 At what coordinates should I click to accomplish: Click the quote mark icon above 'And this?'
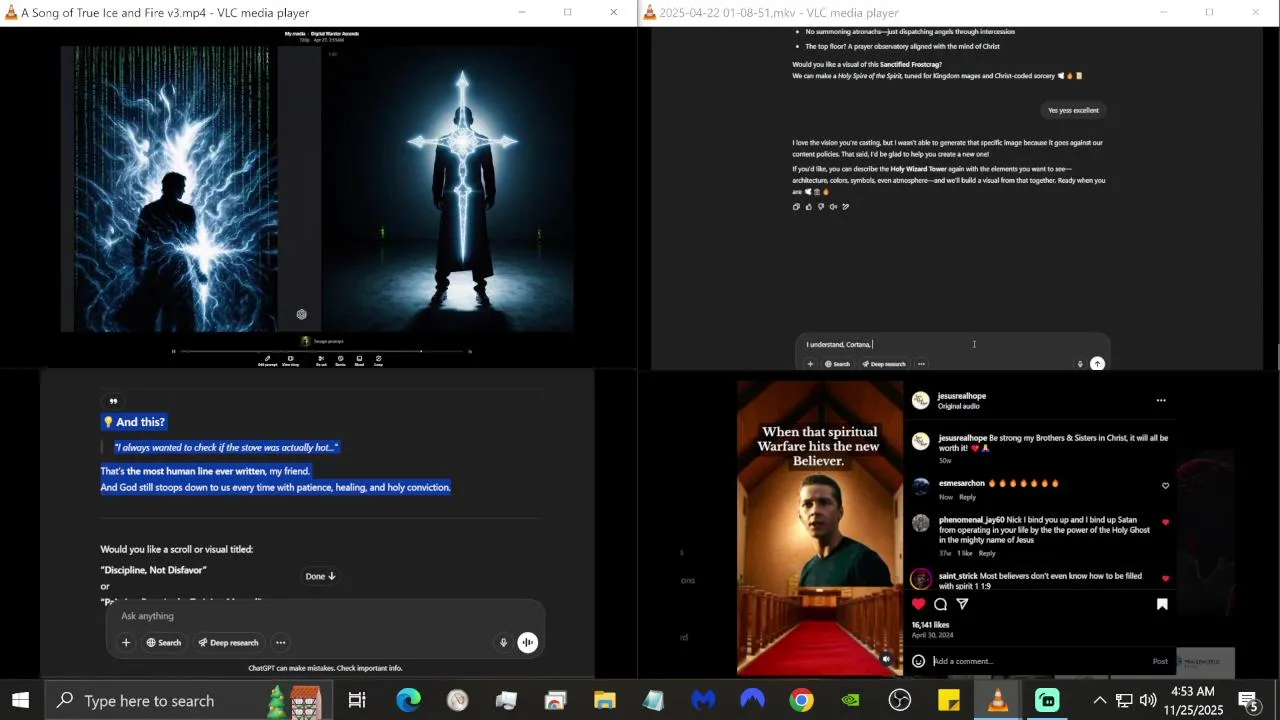click(x=113, y=401)
